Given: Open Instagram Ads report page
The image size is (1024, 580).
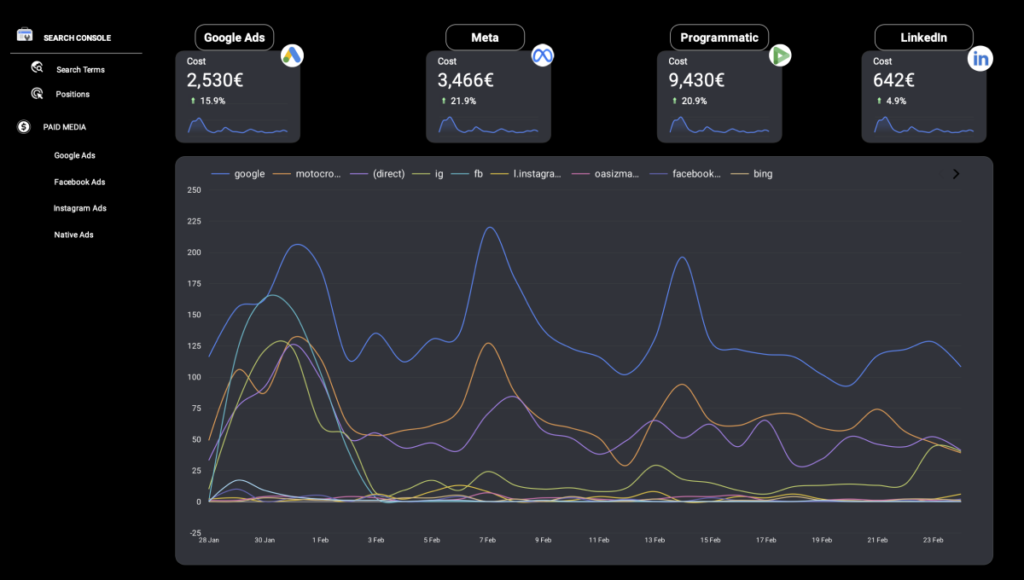Looking at the screenshot, I should (x=80, y=208).
